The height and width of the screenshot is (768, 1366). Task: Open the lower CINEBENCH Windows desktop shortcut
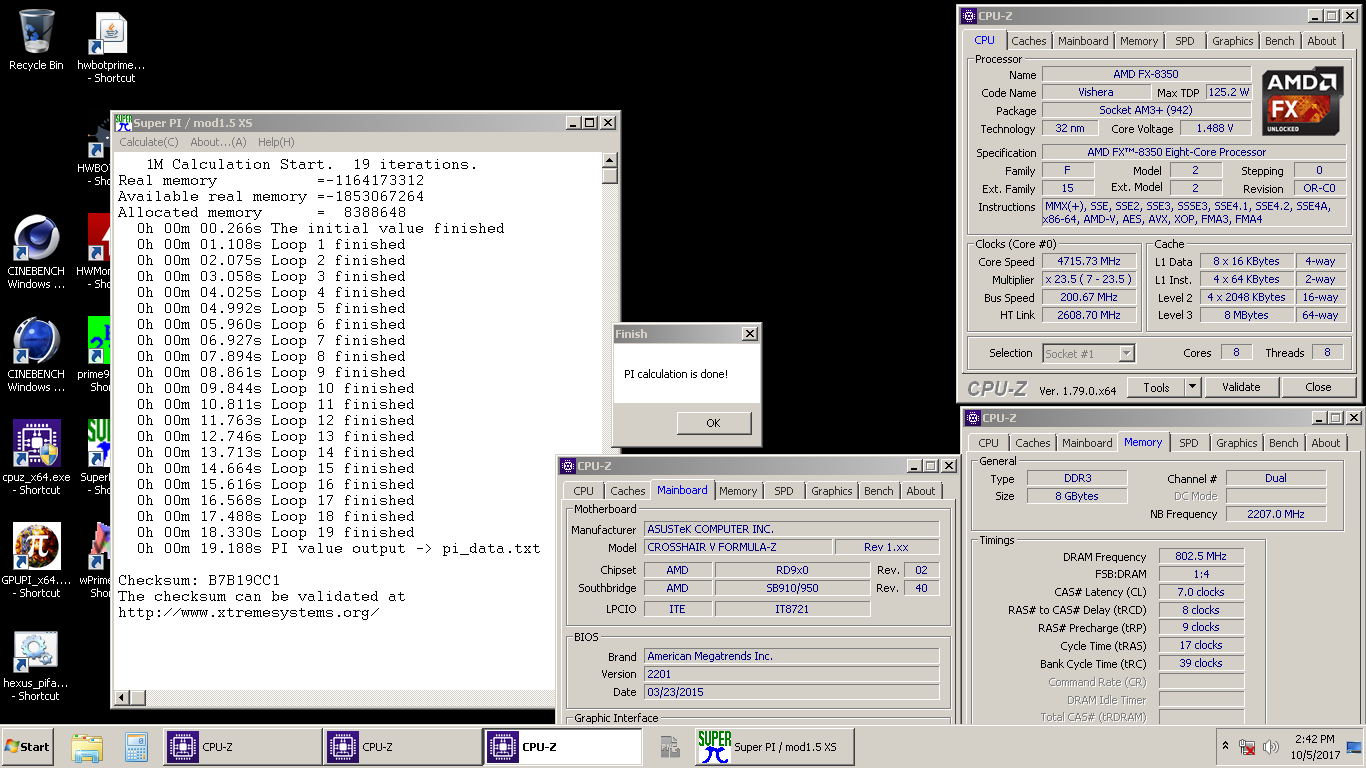(36, 355)
